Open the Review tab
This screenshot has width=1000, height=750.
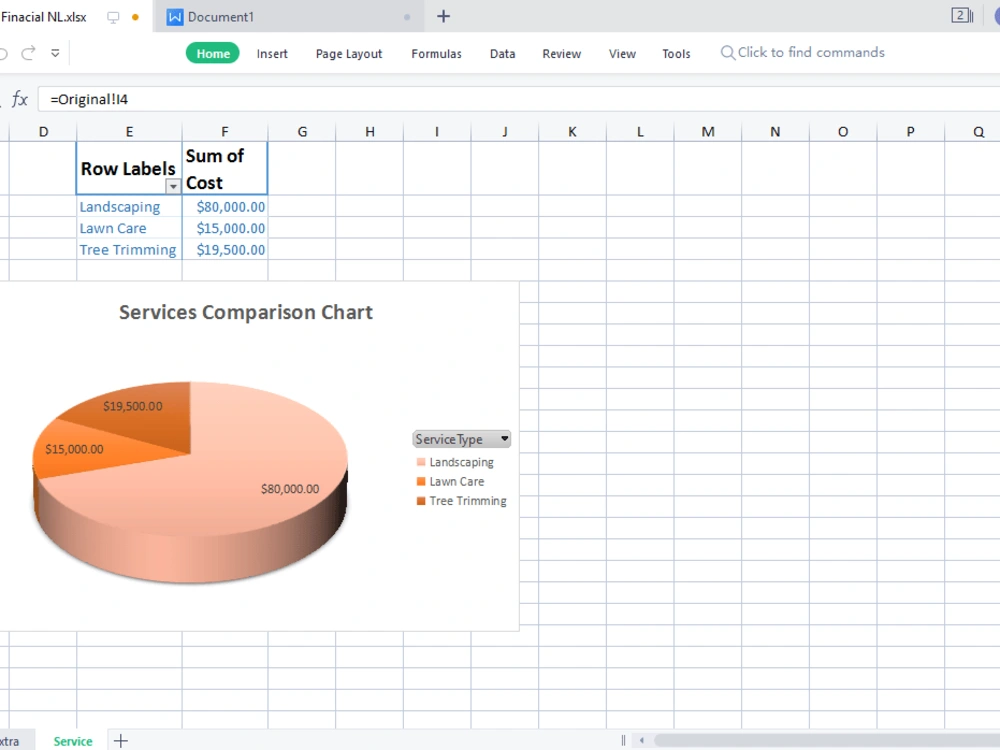pos(562,54)
